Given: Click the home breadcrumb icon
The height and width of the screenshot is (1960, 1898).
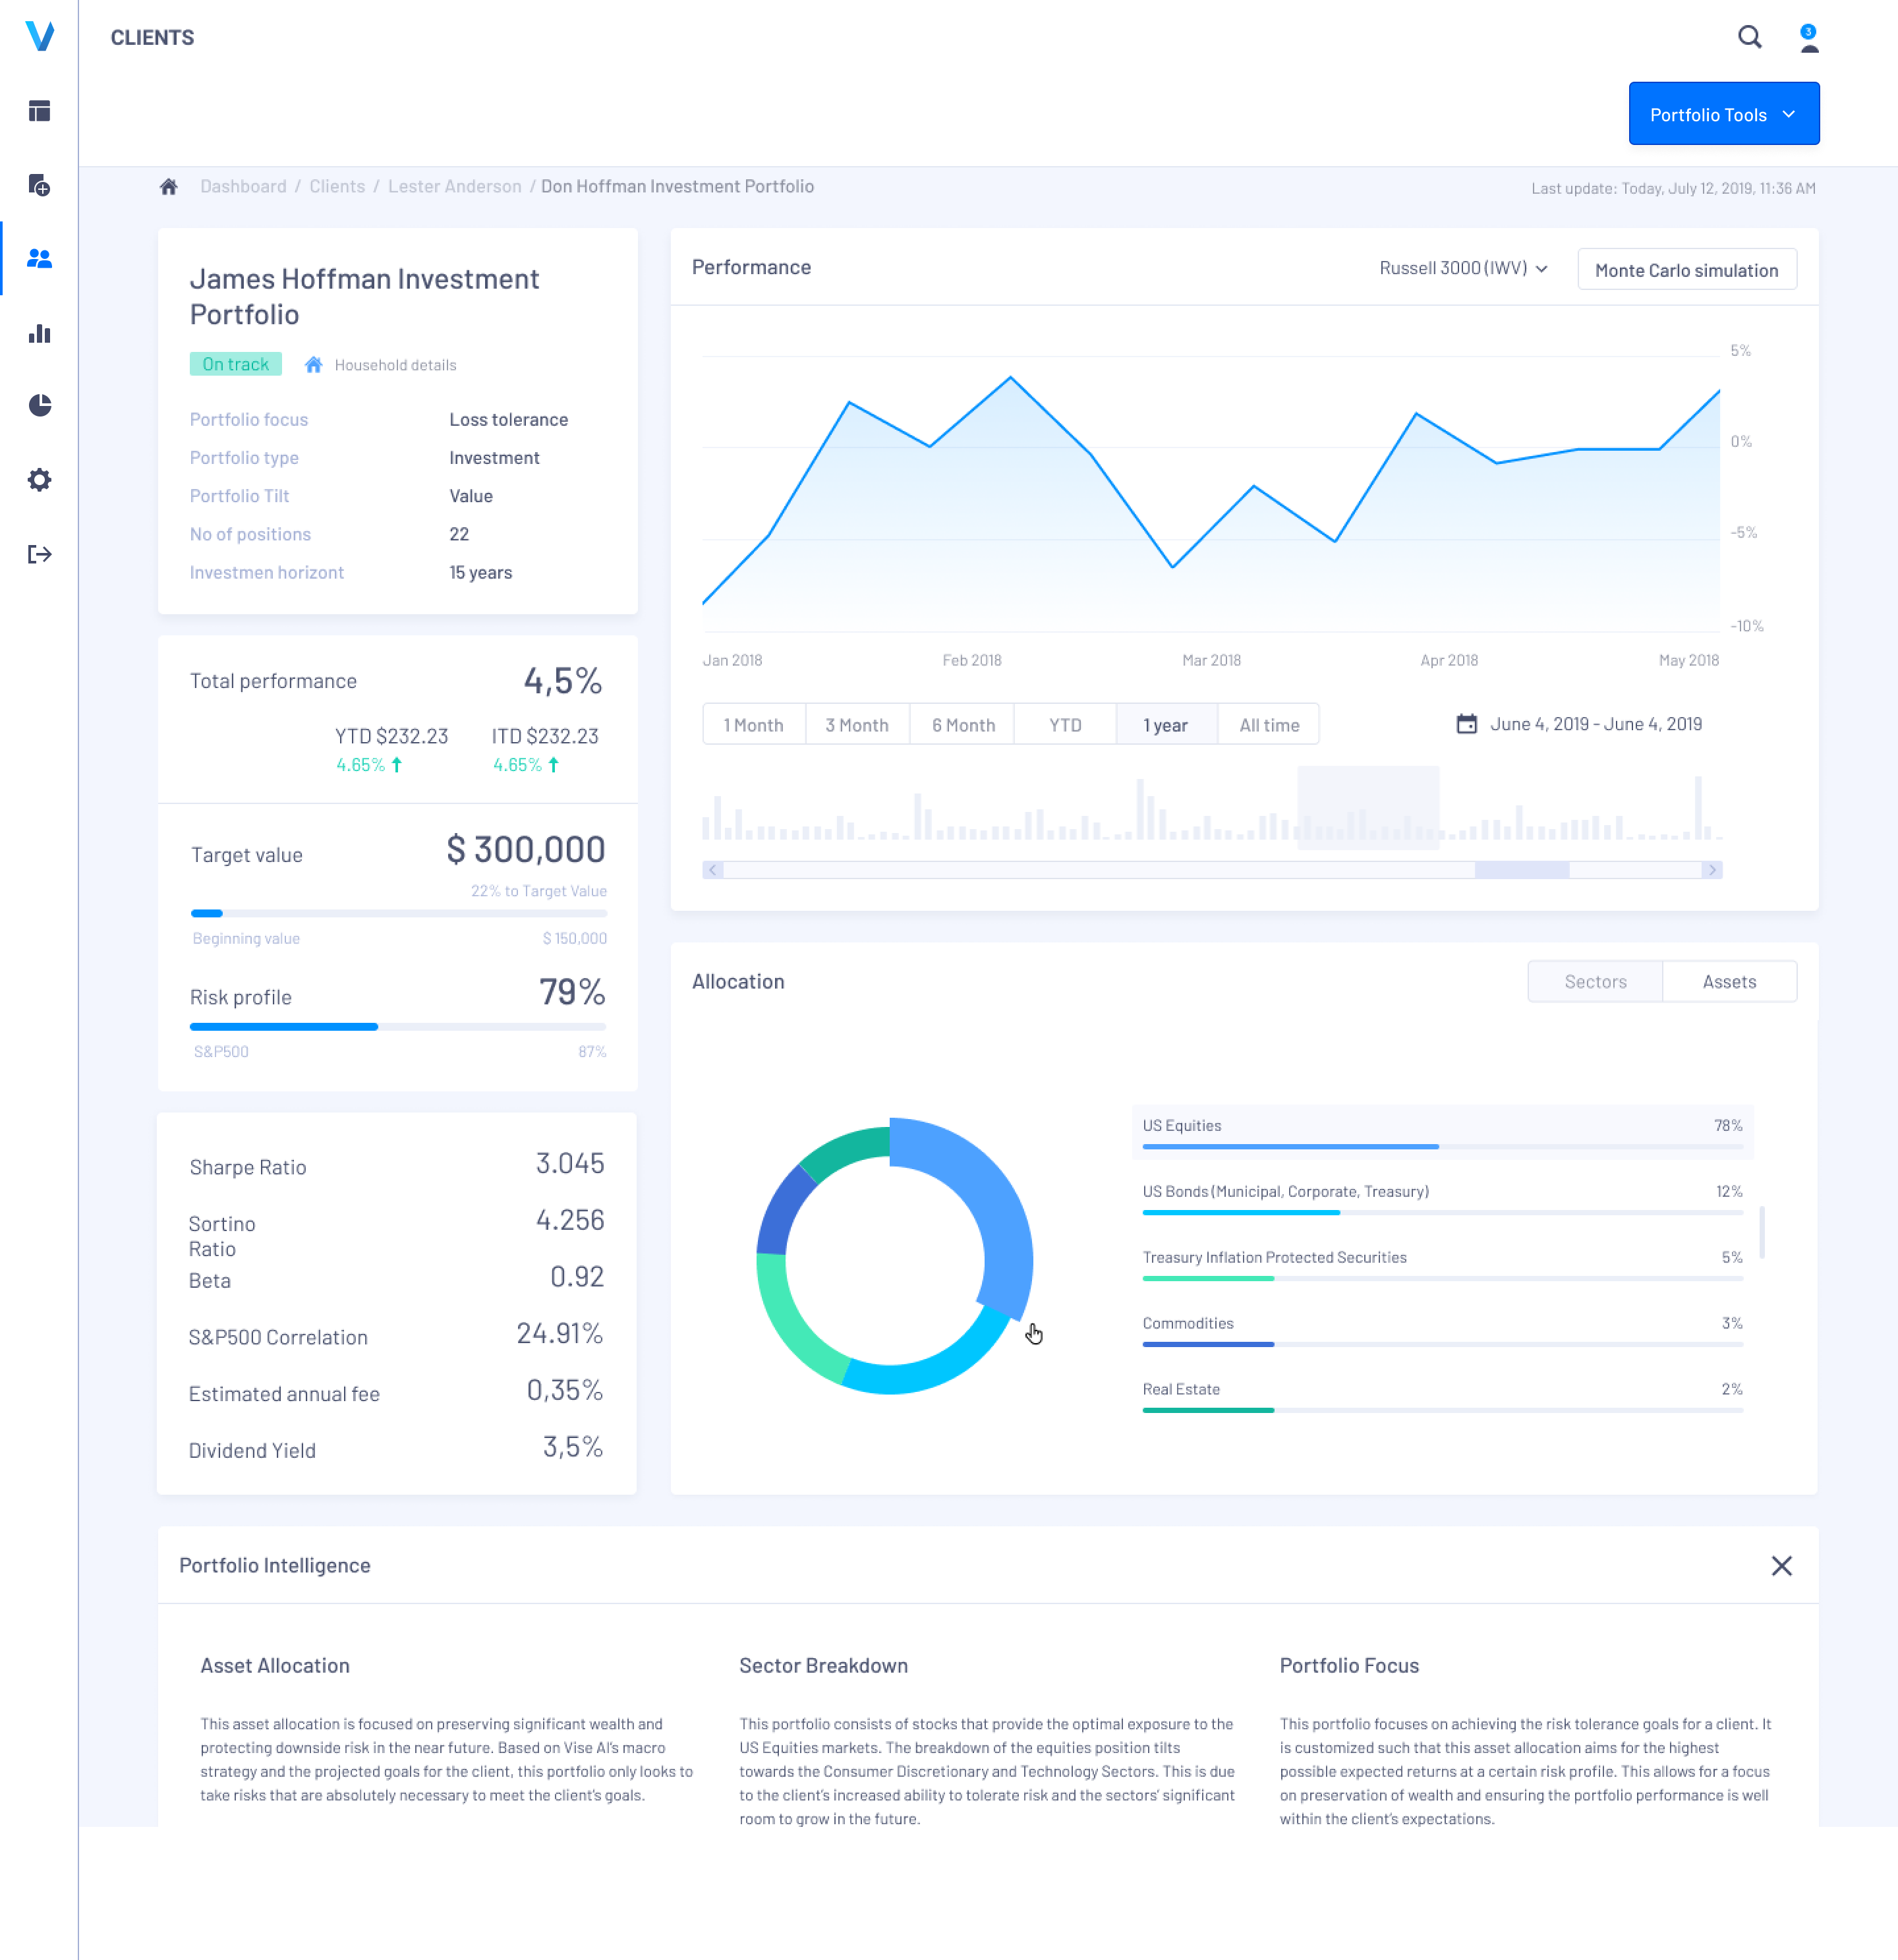Looking at the screenshot, I should coord(169,187).
